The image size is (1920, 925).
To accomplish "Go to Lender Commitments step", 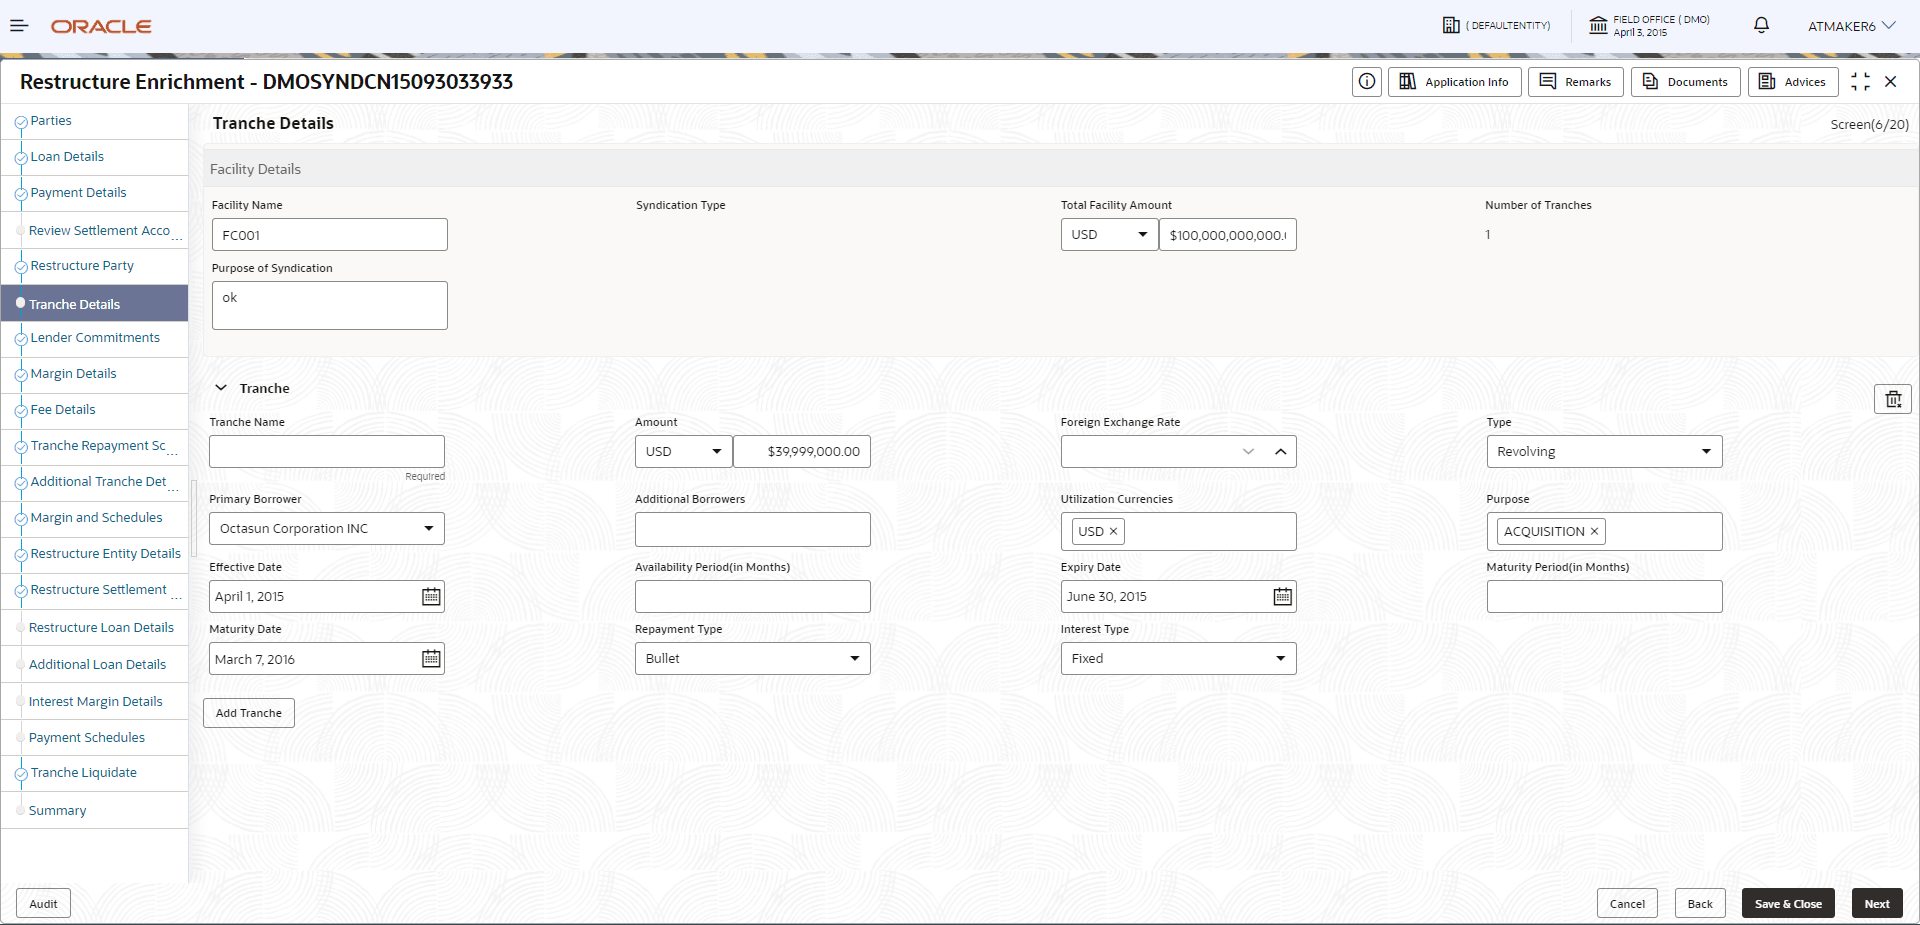I will 95,338.
